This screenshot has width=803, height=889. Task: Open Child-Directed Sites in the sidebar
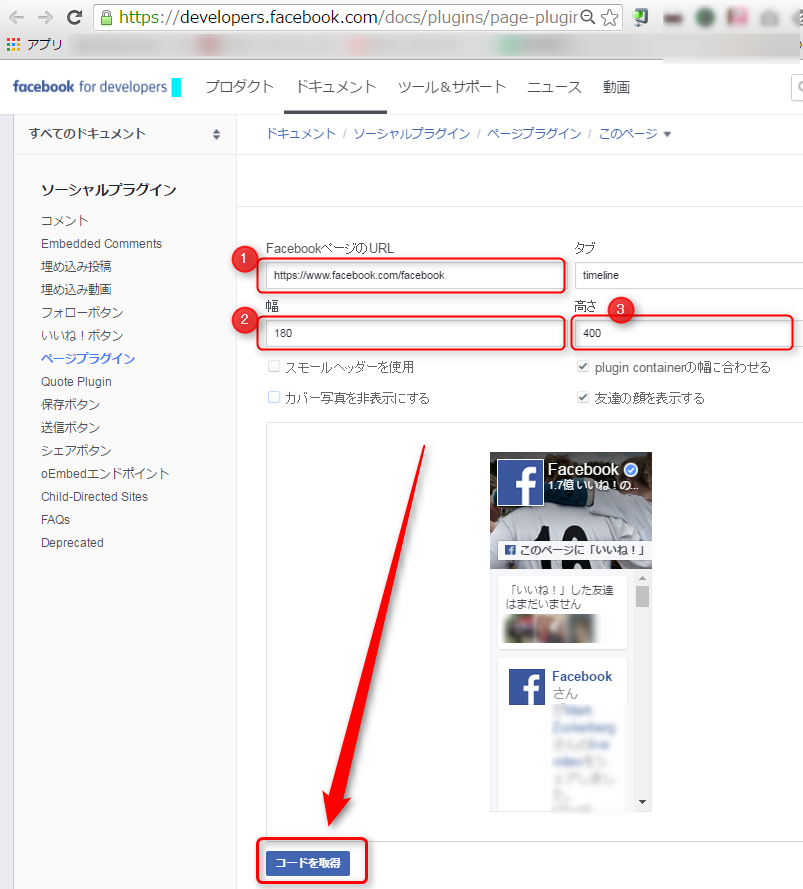(94, 497)
